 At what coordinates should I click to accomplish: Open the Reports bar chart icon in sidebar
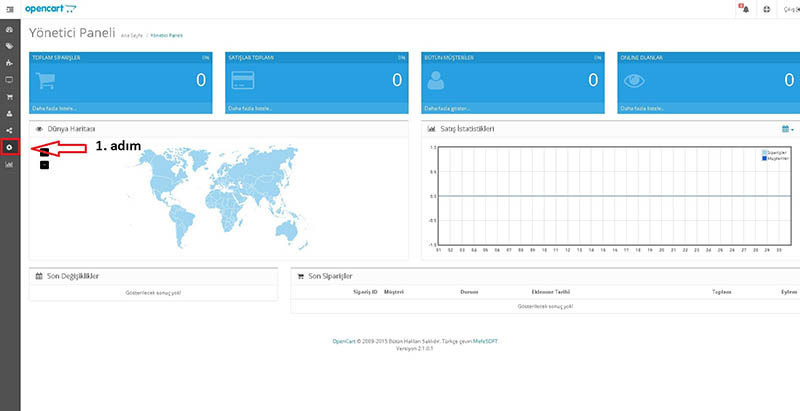[x=9, y=164]
